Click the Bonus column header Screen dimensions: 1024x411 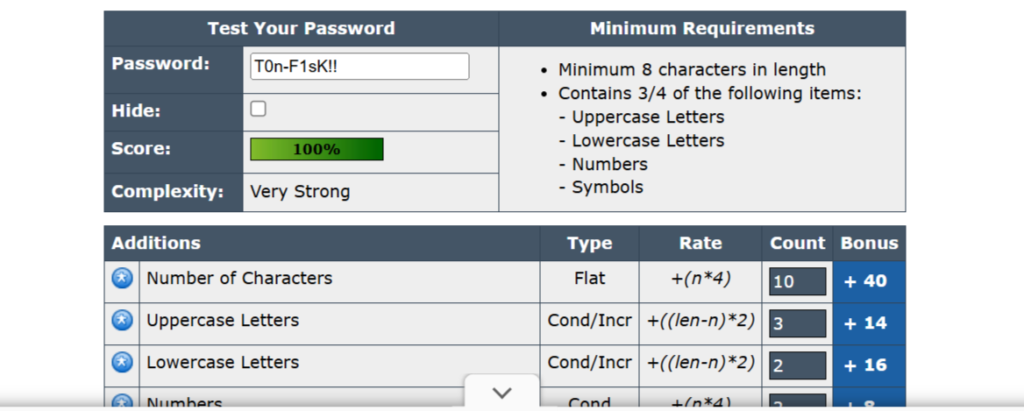[869, 243]
